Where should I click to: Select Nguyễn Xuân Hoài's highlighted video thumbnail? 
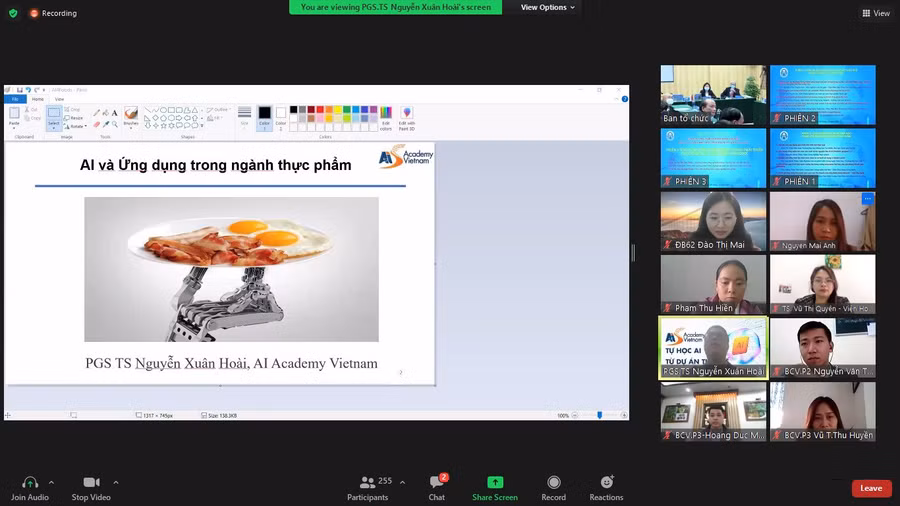[713, 347]
